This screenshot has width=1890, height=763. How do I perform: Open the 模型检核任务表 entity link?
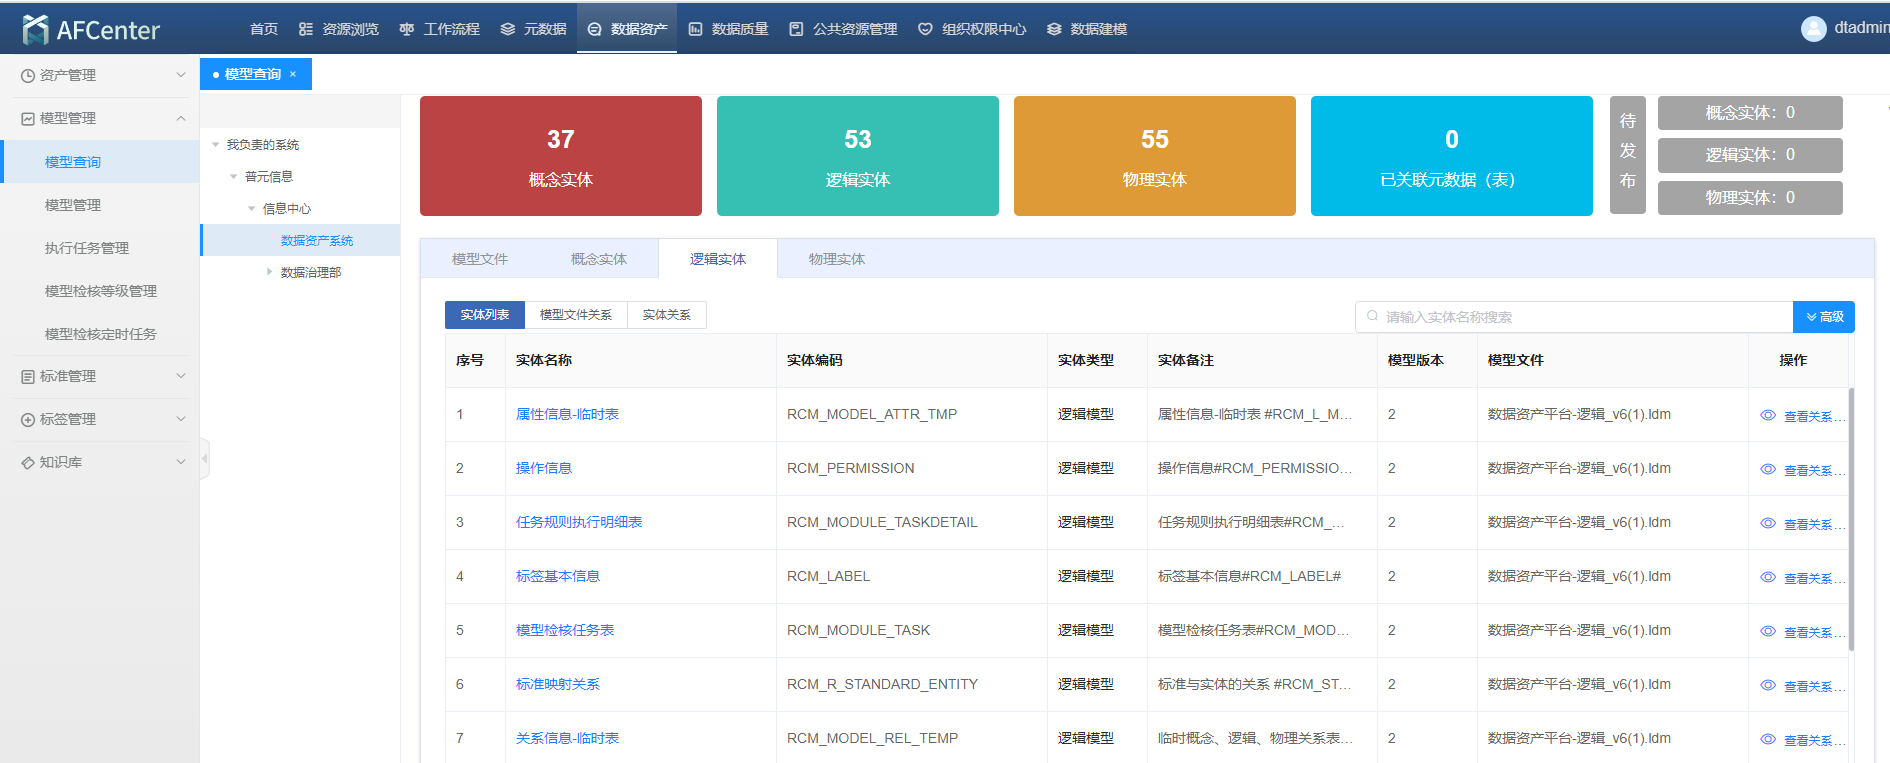(565, 630)
